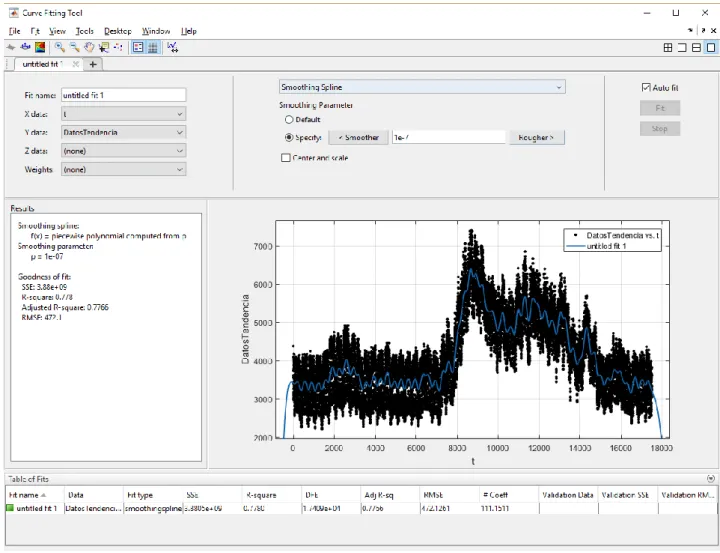Collapse the Table of Fits panel arrow
The width and height of the screenshot is (720, 553).
point(711,479)
